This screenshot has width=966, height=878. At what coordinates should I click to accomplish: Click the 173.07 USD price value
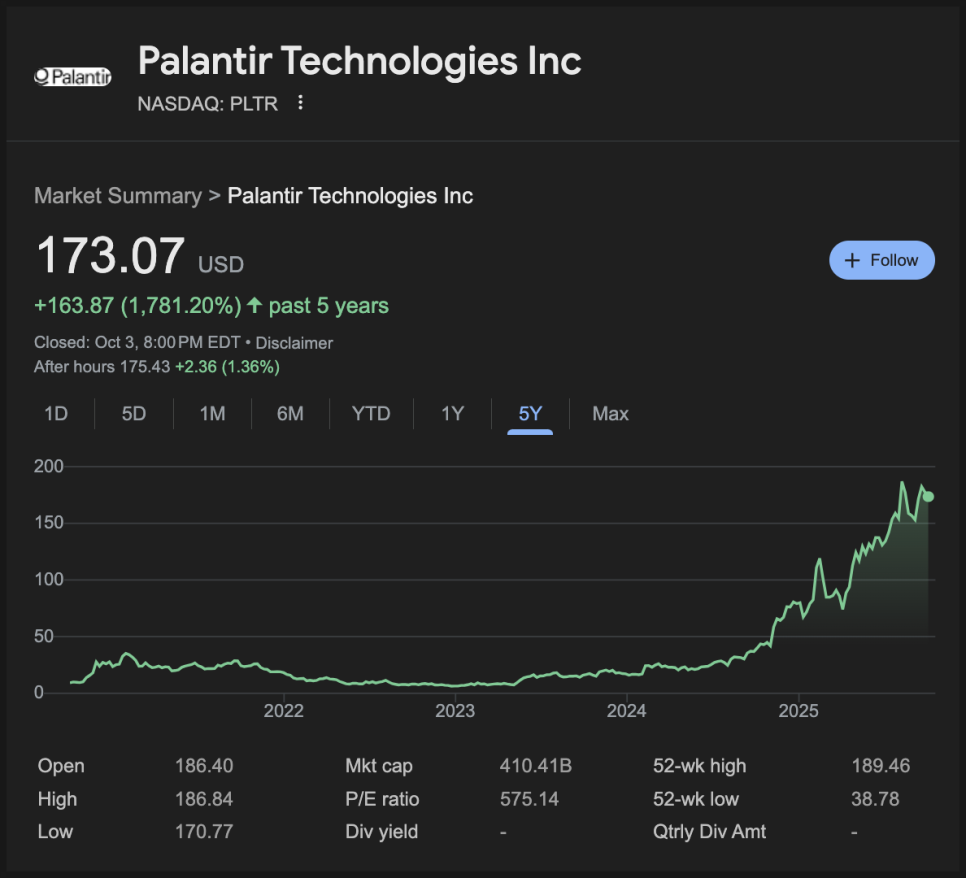(x=111, y=256)
